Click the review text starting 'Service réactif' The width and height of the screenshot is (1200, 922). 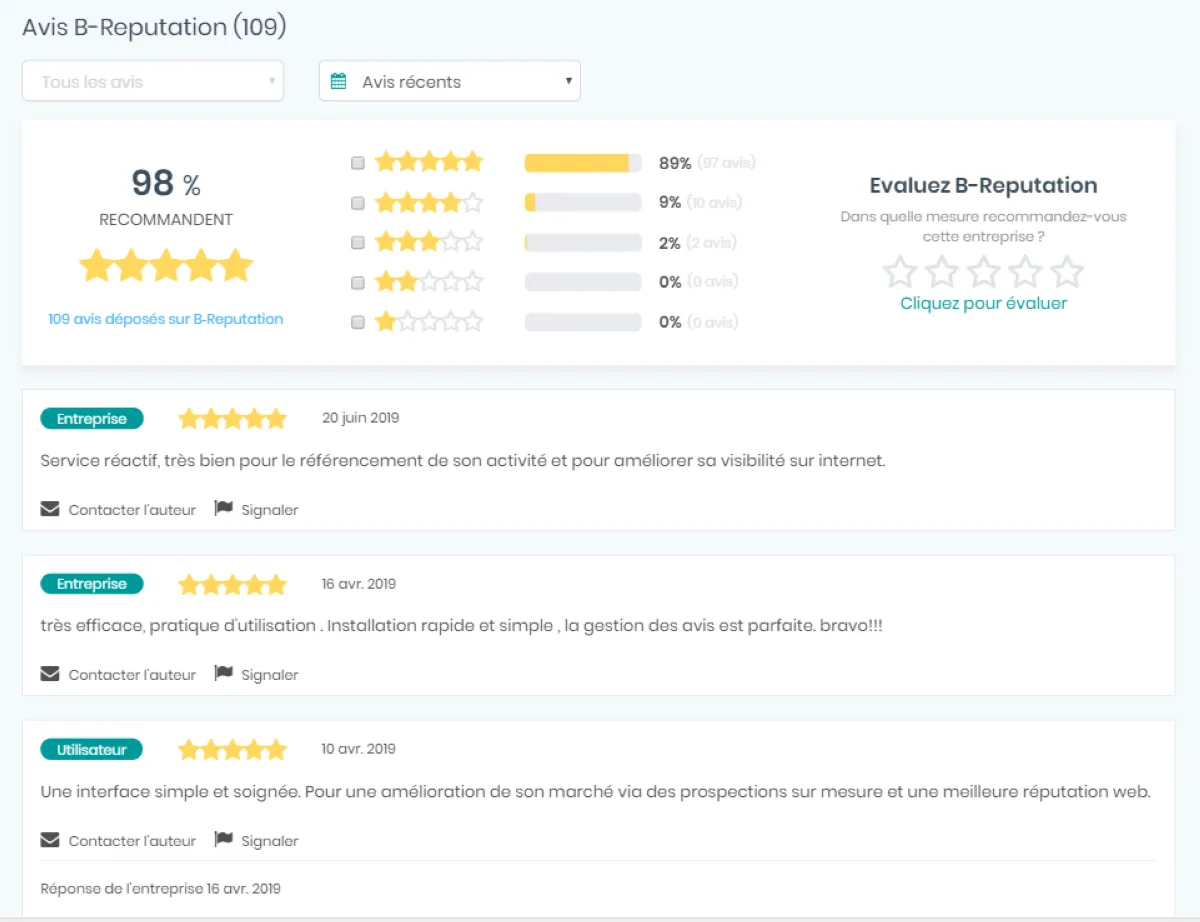point(463,461)
